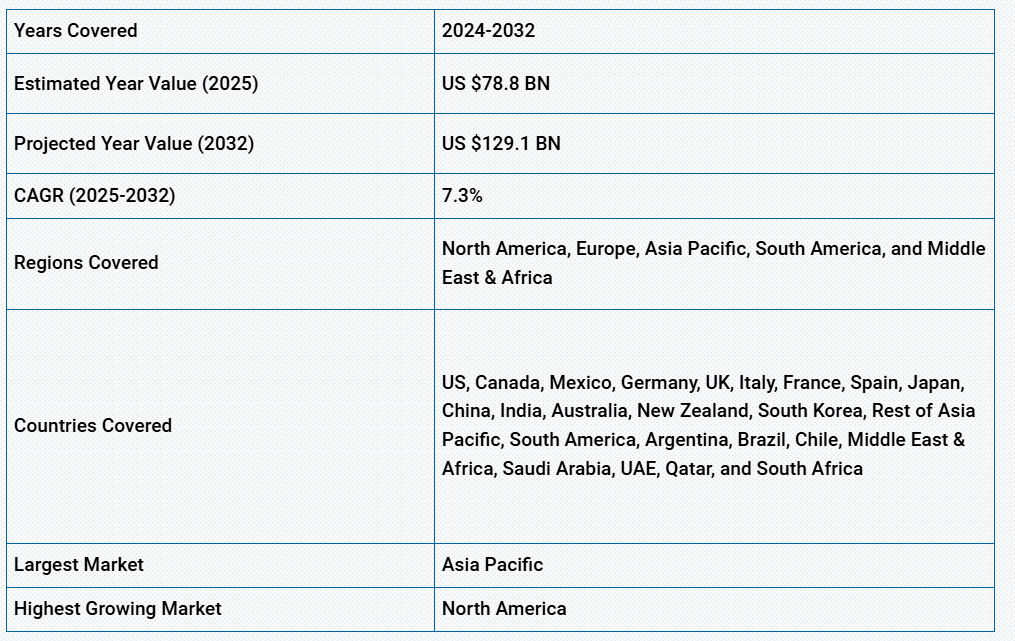
Task: Select the US $129.1 BN value
Action: pyautogui.click(x=501, y=143)
